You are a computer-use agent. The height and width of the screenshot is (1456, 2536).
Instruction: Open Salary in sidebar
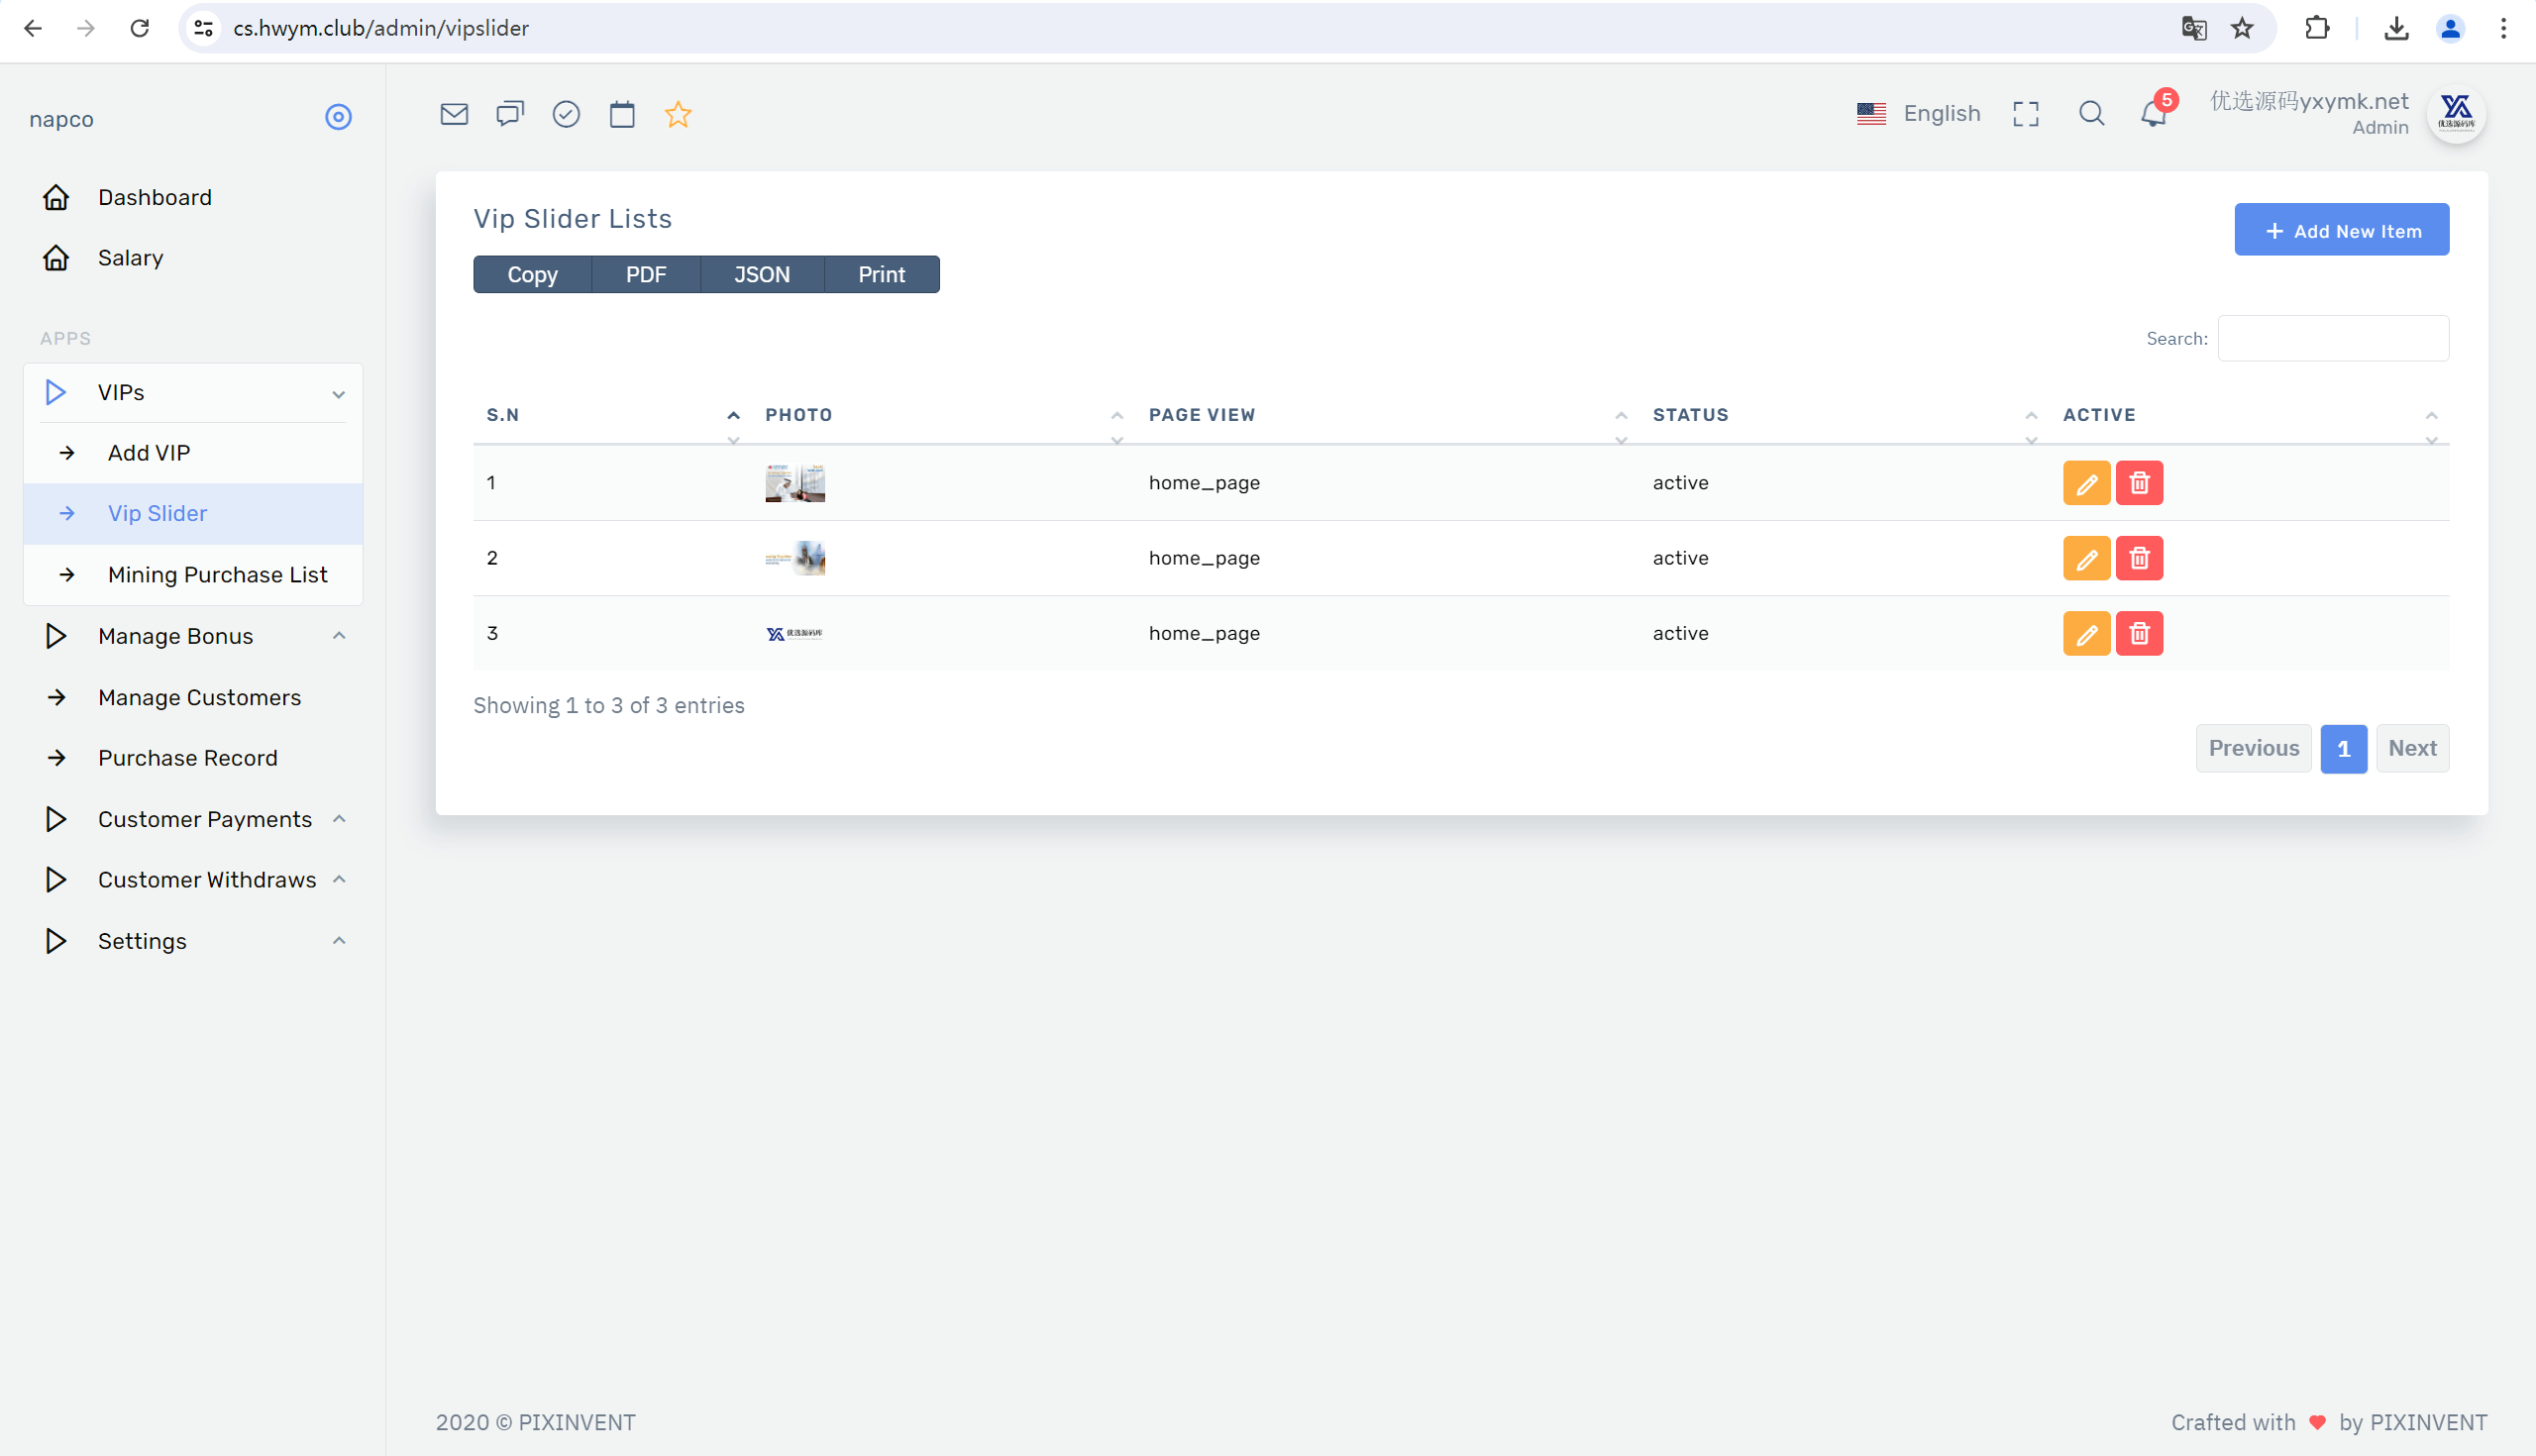coord(193,258)
